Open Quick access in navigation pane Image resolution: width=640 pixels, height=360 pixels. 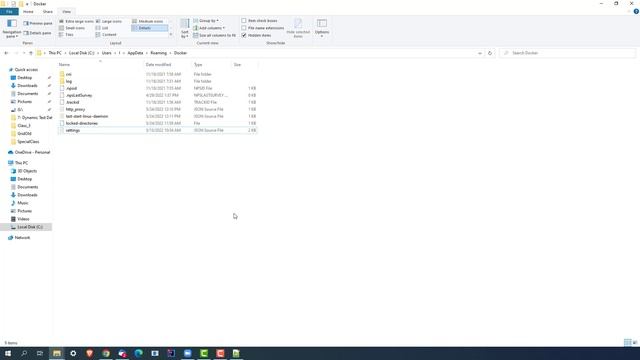point(26,70)
